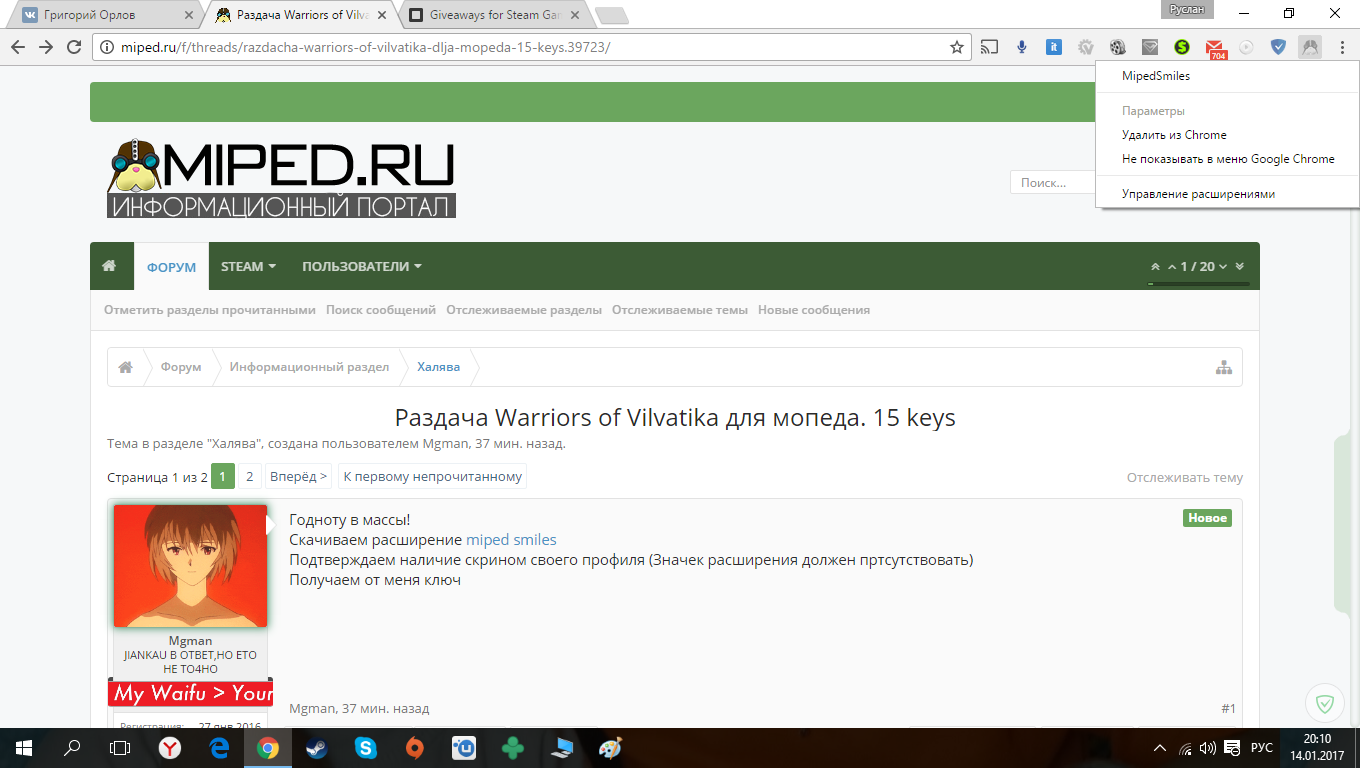The width and height of the screenshot is (1360, 768).
Task: Launch Yandex Browser from the taskbar
Action: point(171,747)
